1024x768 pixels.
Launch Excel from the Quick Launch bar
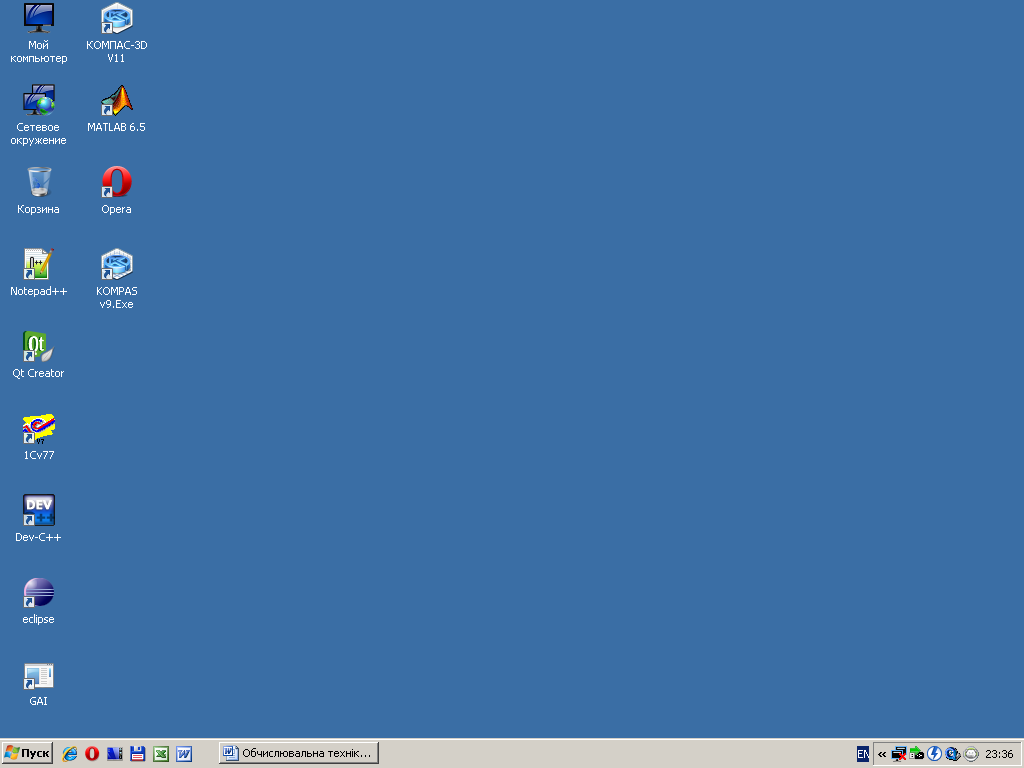click(x=161, y=754)
